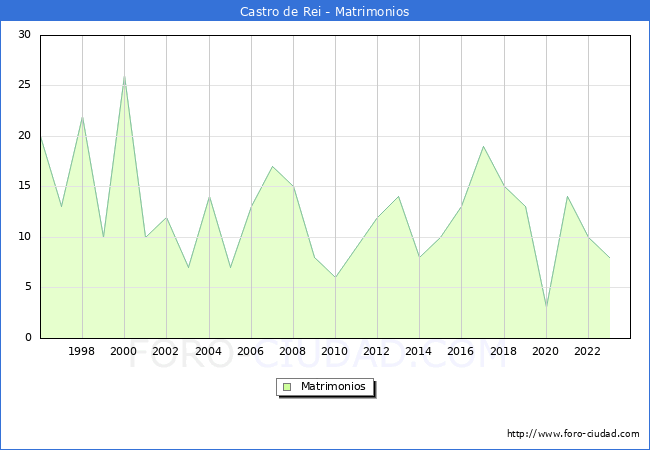Screen dimensions: 650x450
Task: Click the 20 y-axis label
Action: click(24, 135)
